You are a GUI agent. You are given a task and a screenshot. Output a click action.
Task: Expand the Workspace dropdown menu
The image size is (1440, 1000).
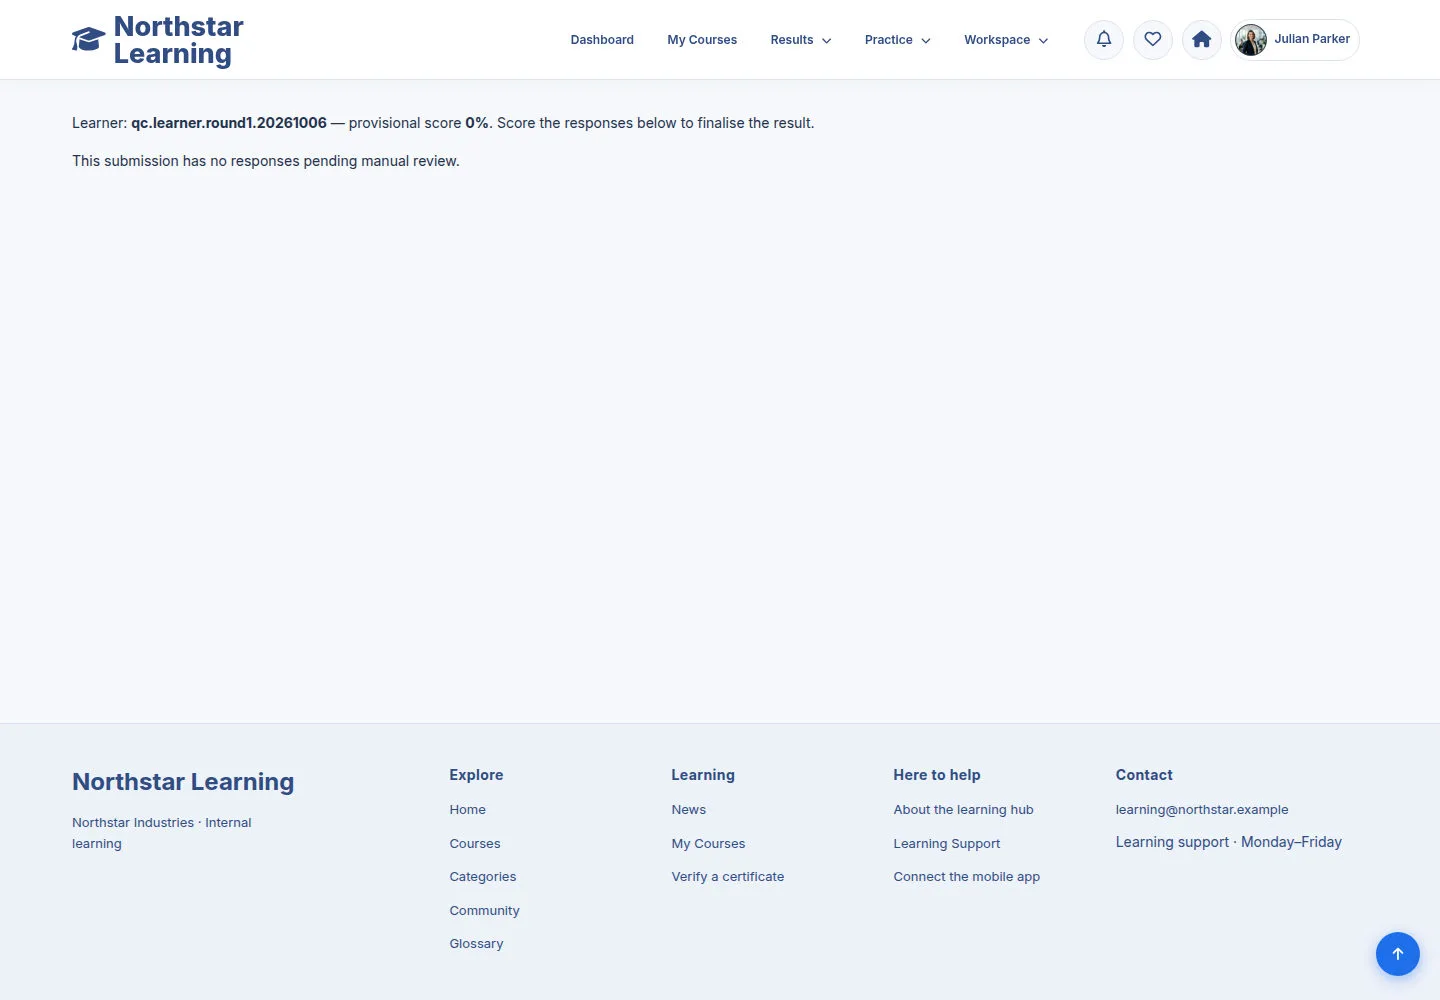(1006, 40)
